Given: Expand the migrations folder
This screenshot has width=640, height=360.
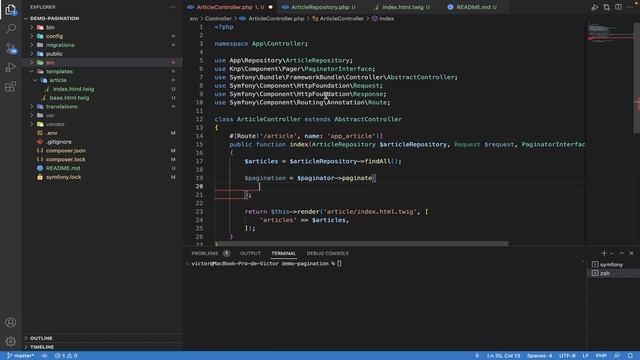Looking at the screenshot, I should [x=31, y=45].
